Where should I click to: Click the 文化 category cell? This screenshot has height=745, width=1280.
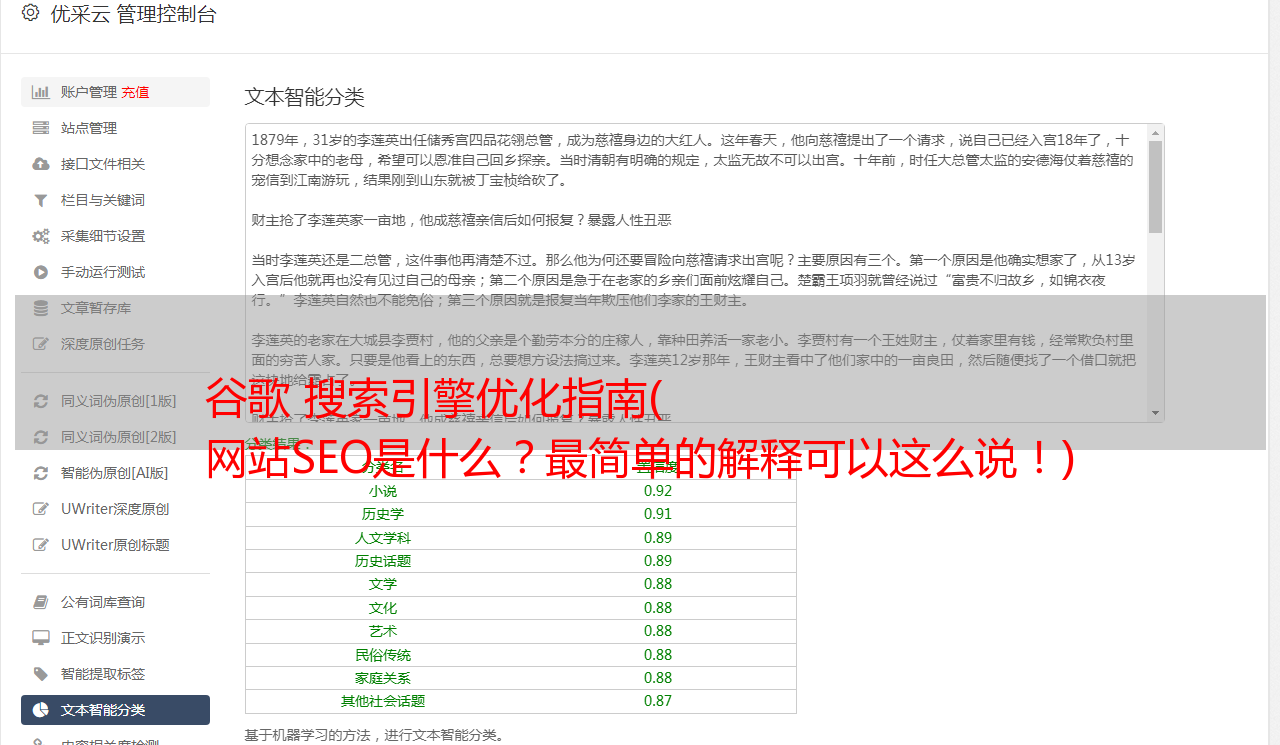[383, 608]
